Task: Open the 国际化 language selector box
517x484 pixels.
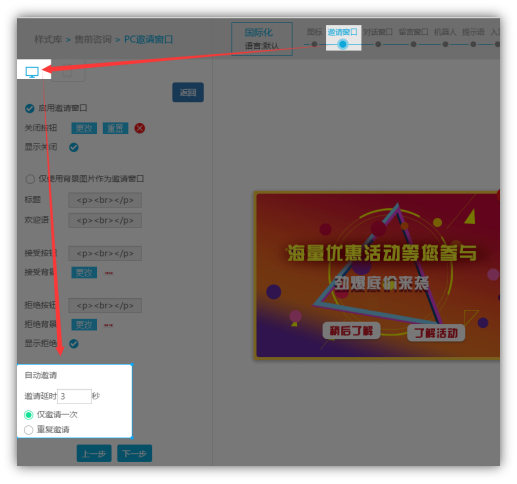Action: pyautogui.click(x=262, y=39)
